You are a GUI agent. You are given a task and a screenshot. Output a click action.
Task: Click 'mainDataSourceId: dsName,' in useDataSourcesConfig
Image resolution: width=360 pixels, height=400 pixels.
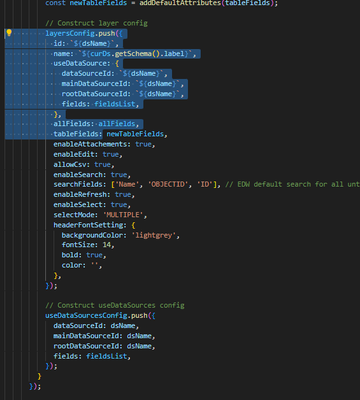tap(105, 336)
